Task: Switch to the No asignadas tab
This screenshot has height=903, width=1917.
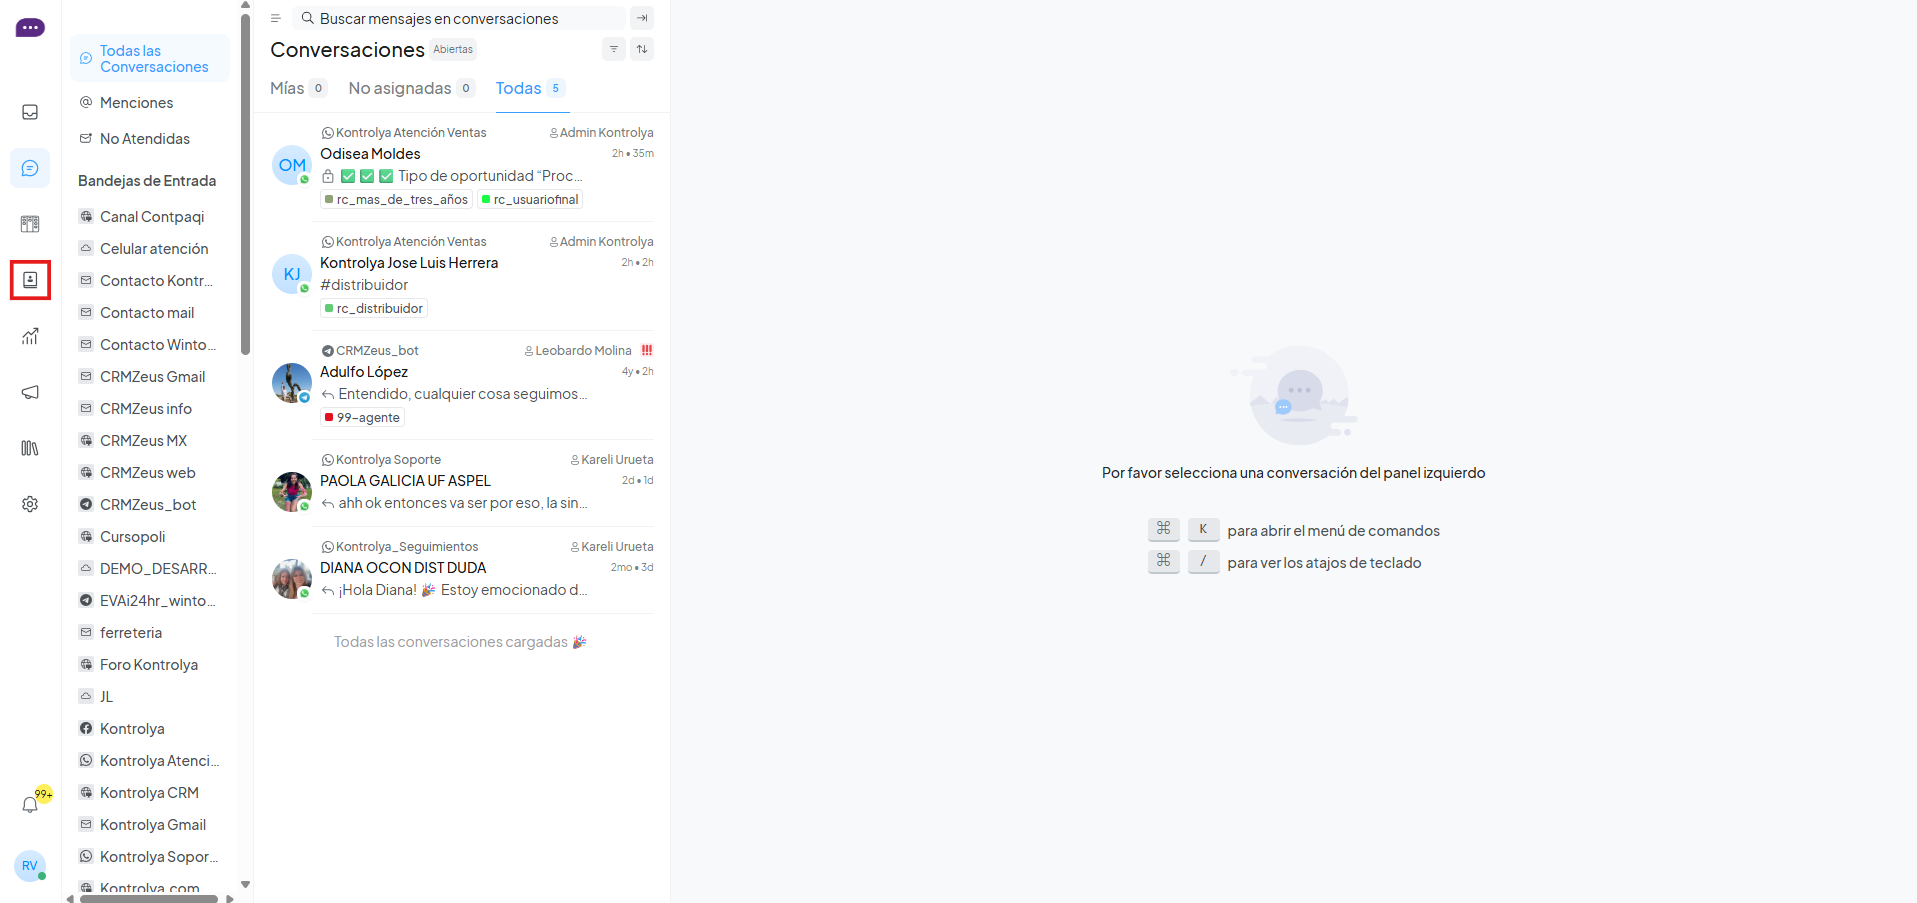Action: pos(411,88)
